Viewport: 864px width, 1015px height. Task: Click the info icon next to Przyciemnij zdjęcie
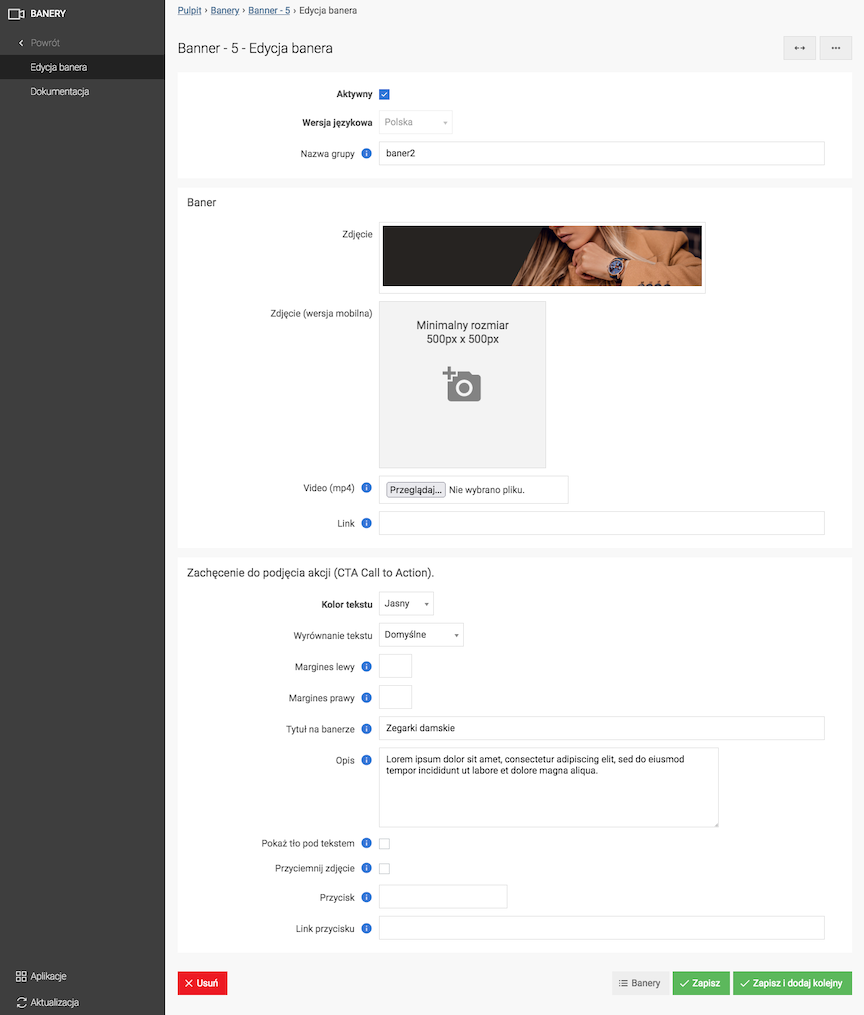coord(366,867)
